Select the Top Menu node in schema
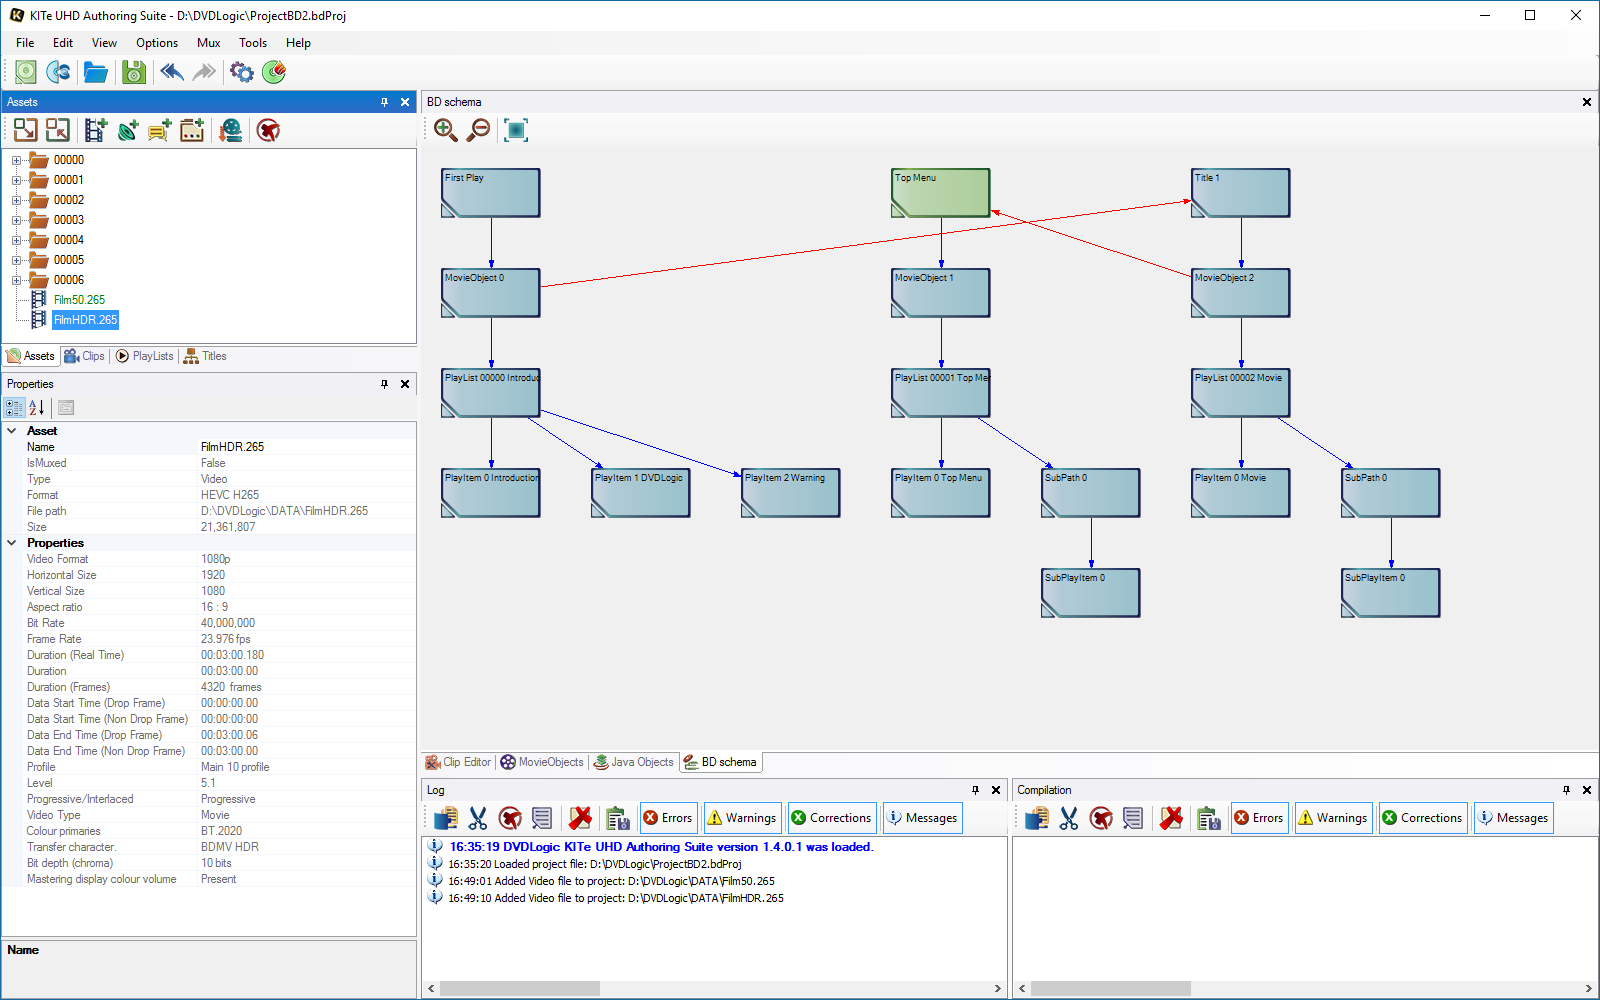 click(x=940, y=192)
